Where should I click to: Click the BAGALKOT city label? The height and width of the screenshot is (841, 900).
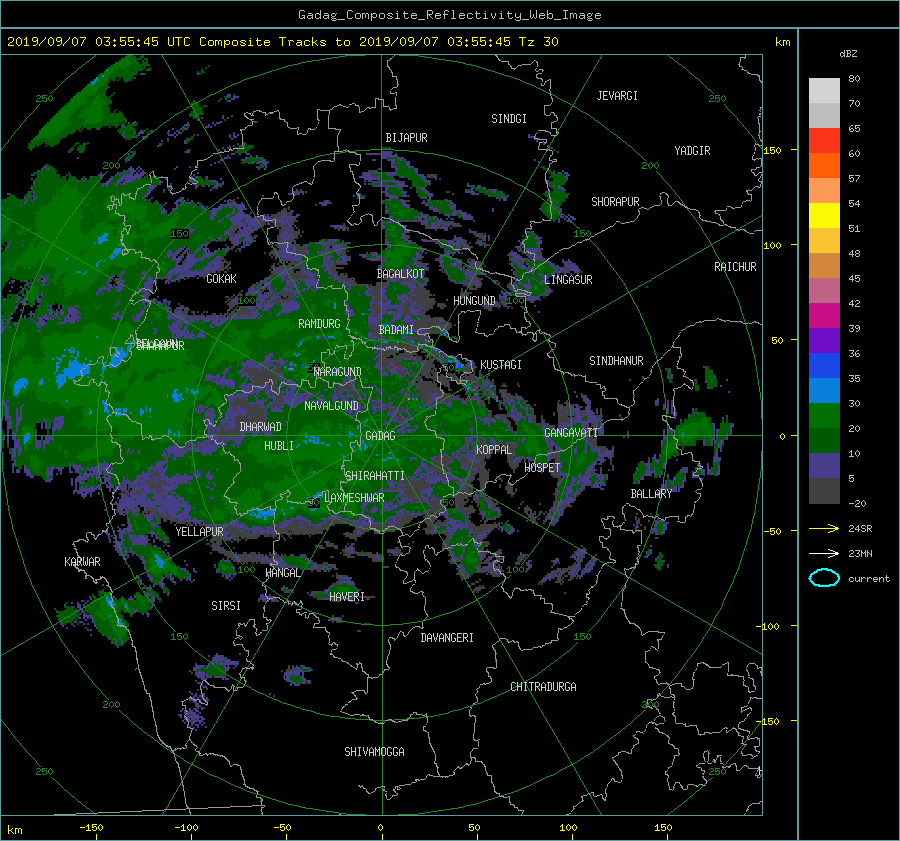tap(400, 274)
